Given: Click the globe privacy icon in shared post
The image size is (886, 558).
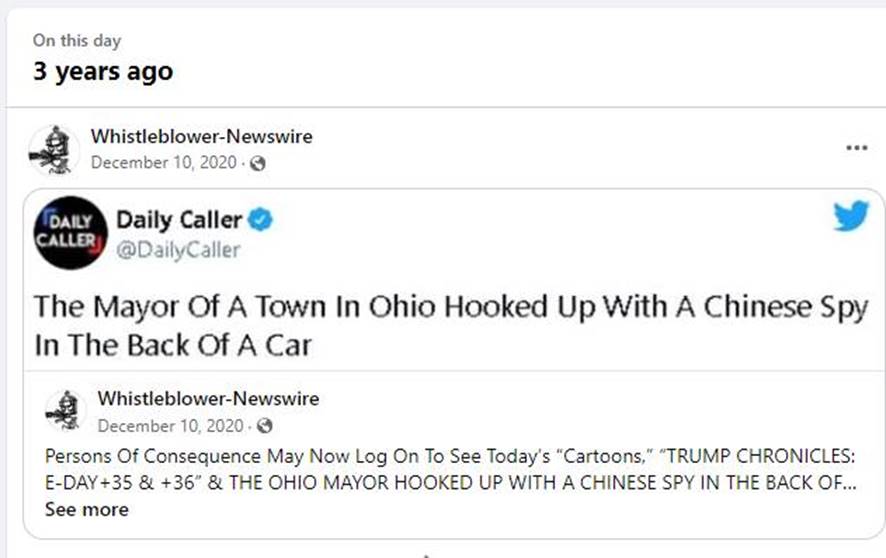Looking at the screenshot, I should tap(264, 426).
